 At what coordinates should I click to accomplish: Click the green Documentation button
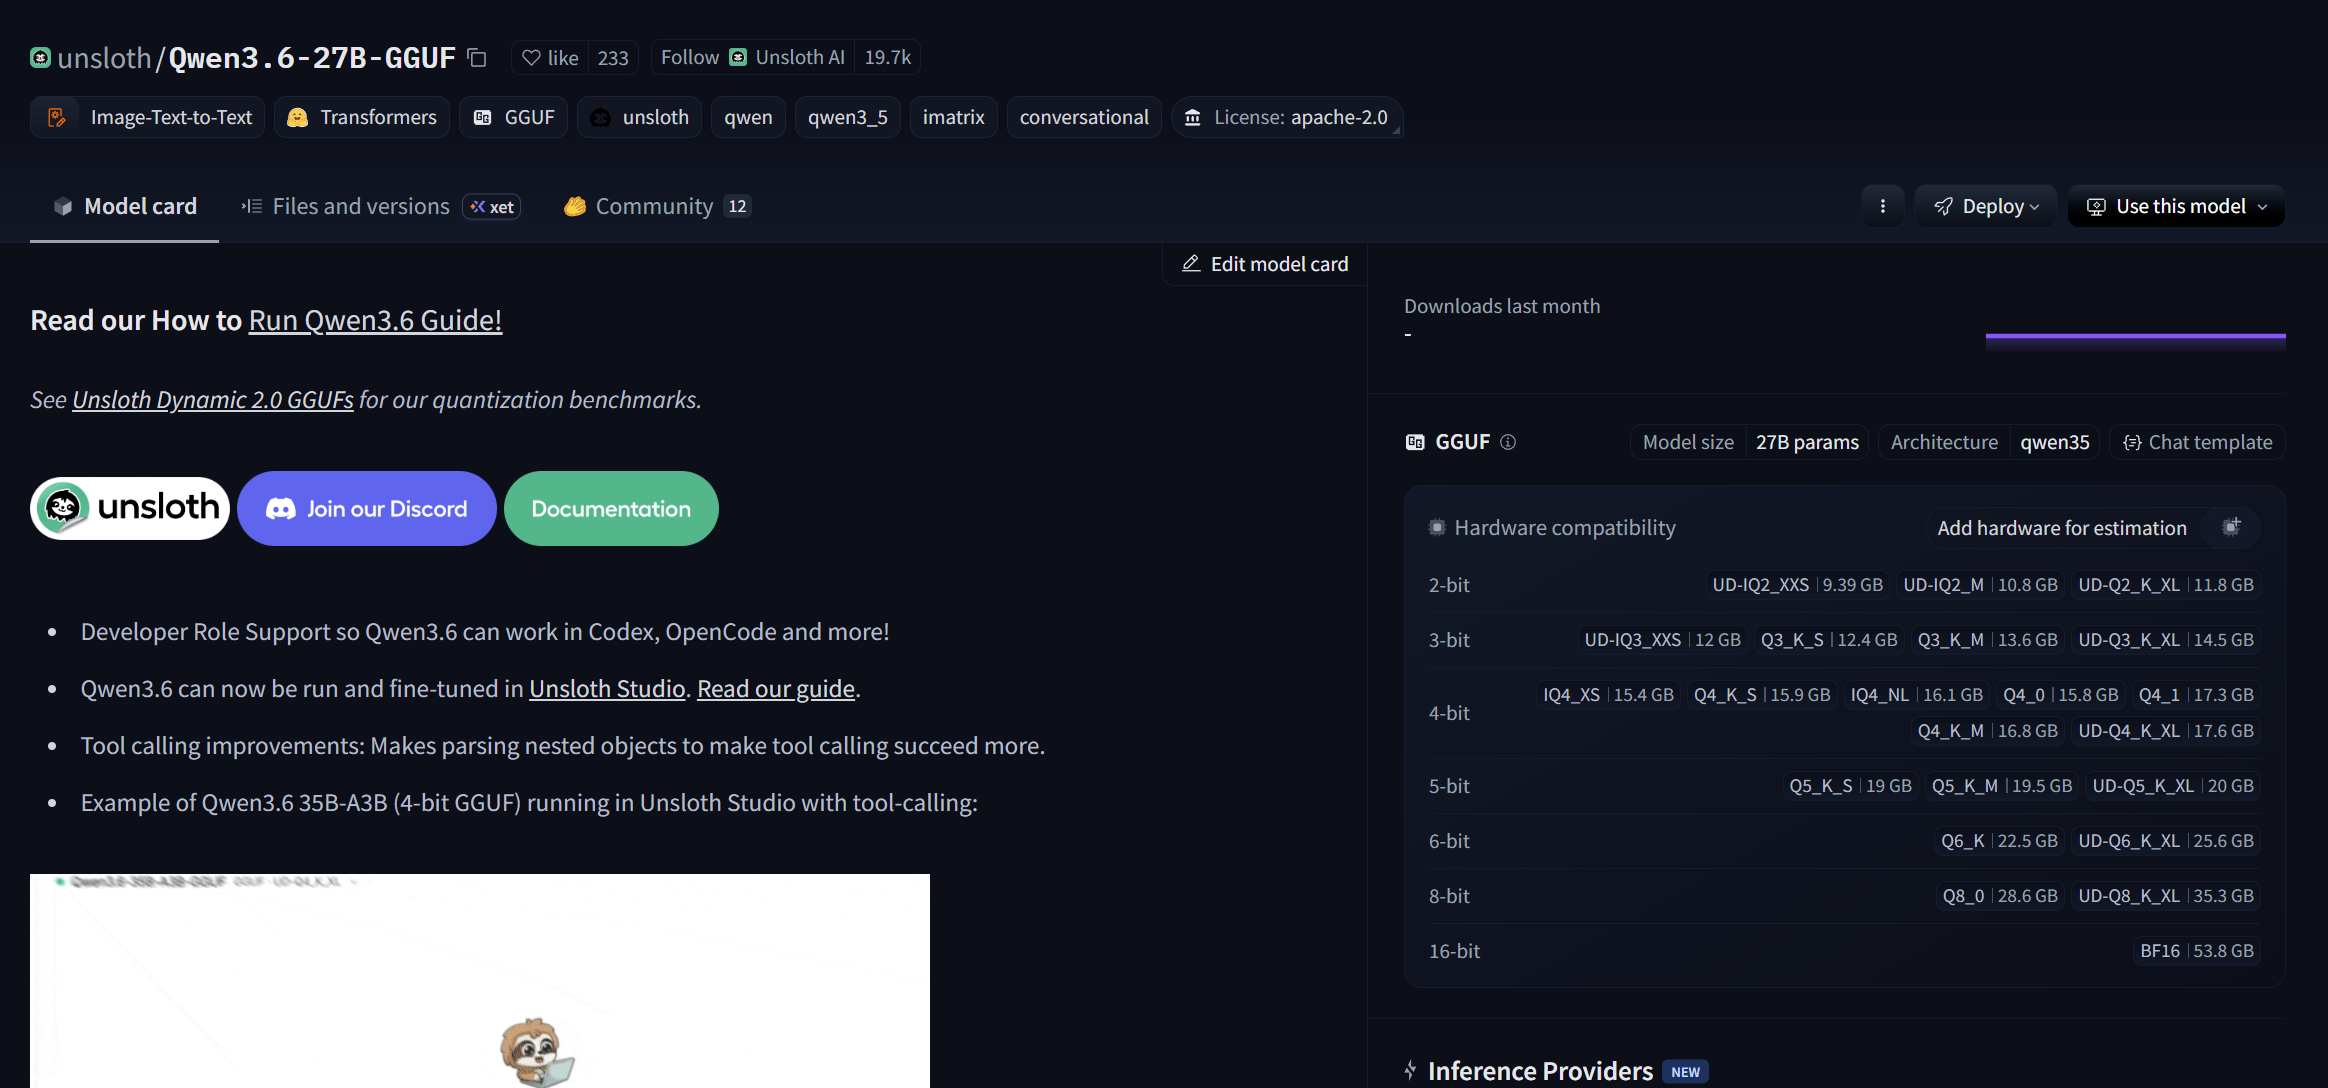[611, 508]
